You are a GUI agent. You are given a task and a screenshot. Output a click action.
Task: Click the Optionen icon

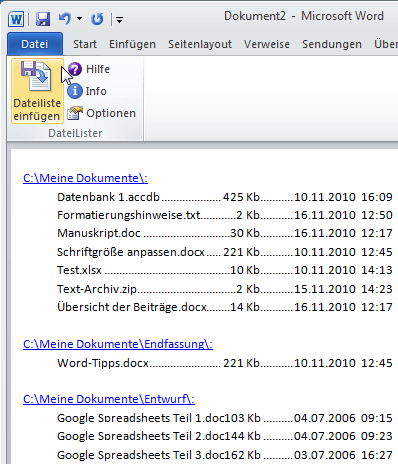75,113
